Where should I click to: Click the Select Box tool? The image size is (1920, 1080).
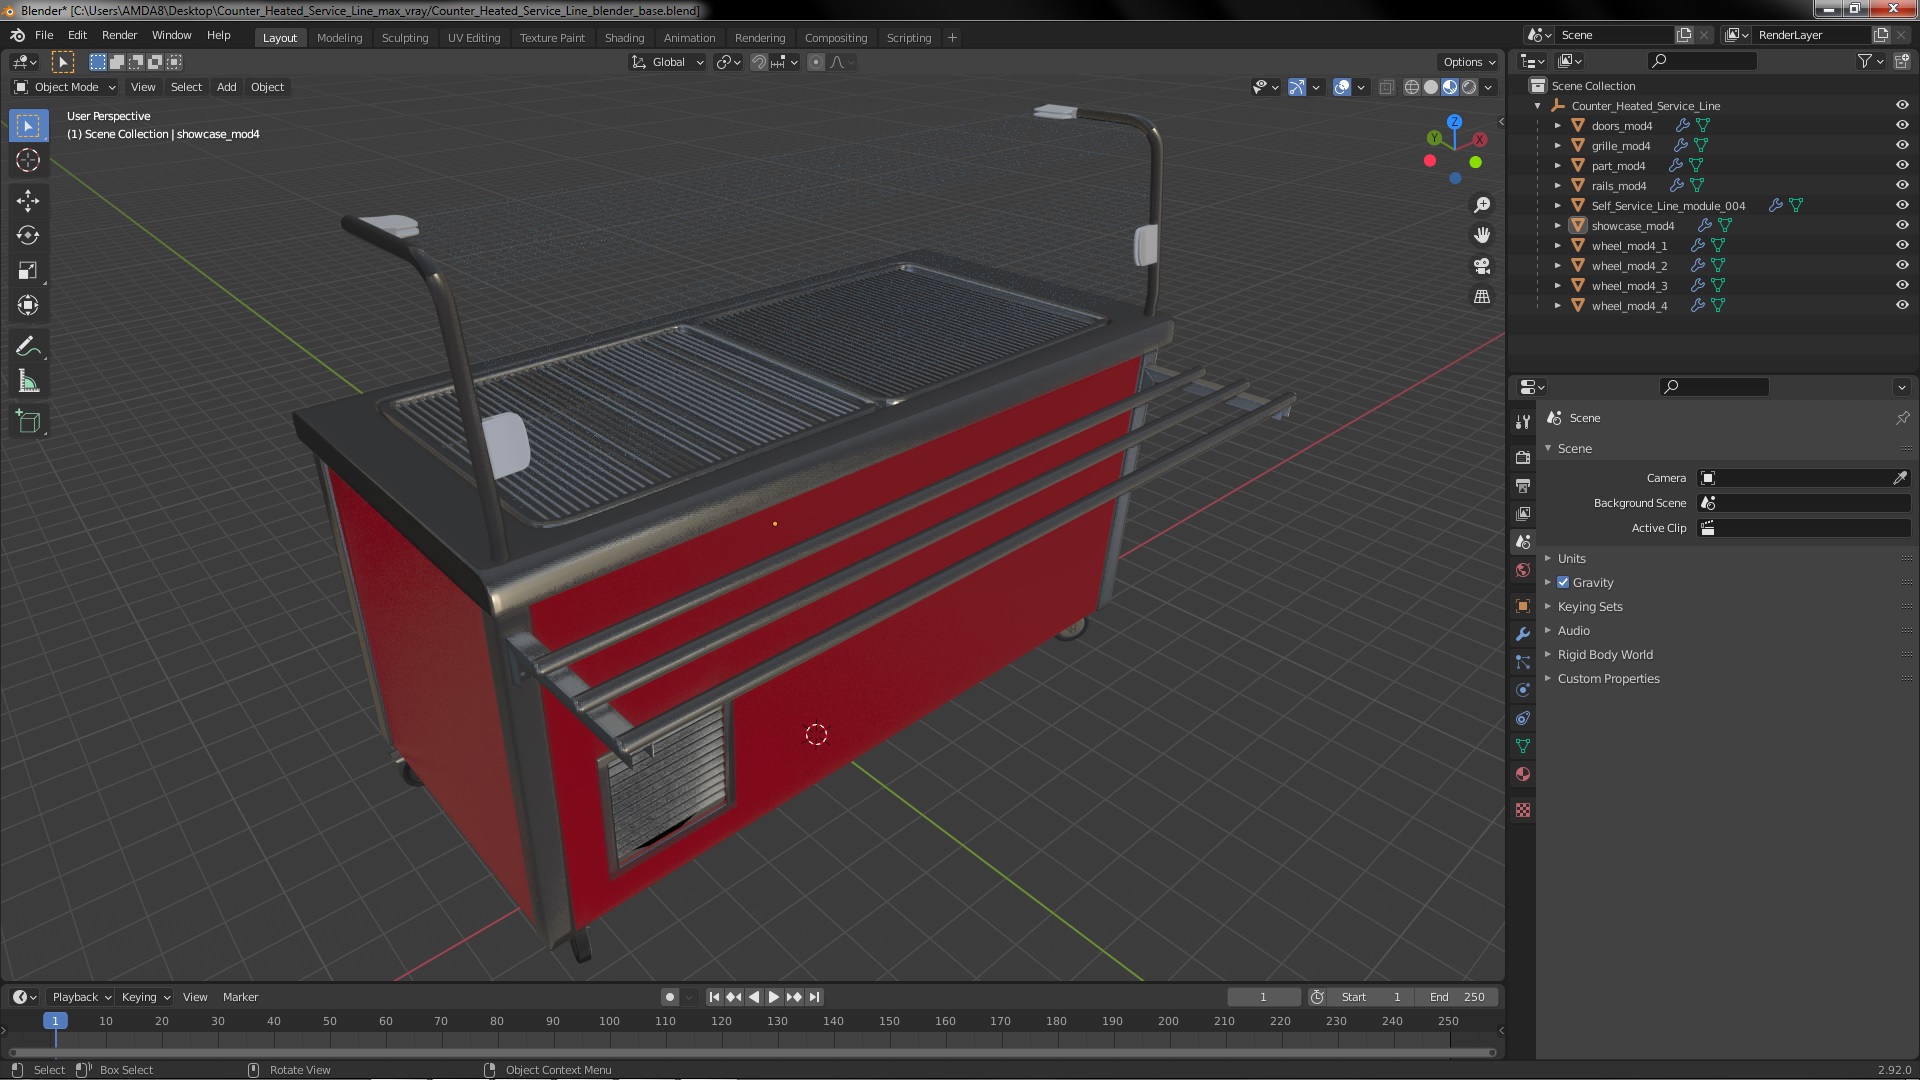[x=28, y=125]
